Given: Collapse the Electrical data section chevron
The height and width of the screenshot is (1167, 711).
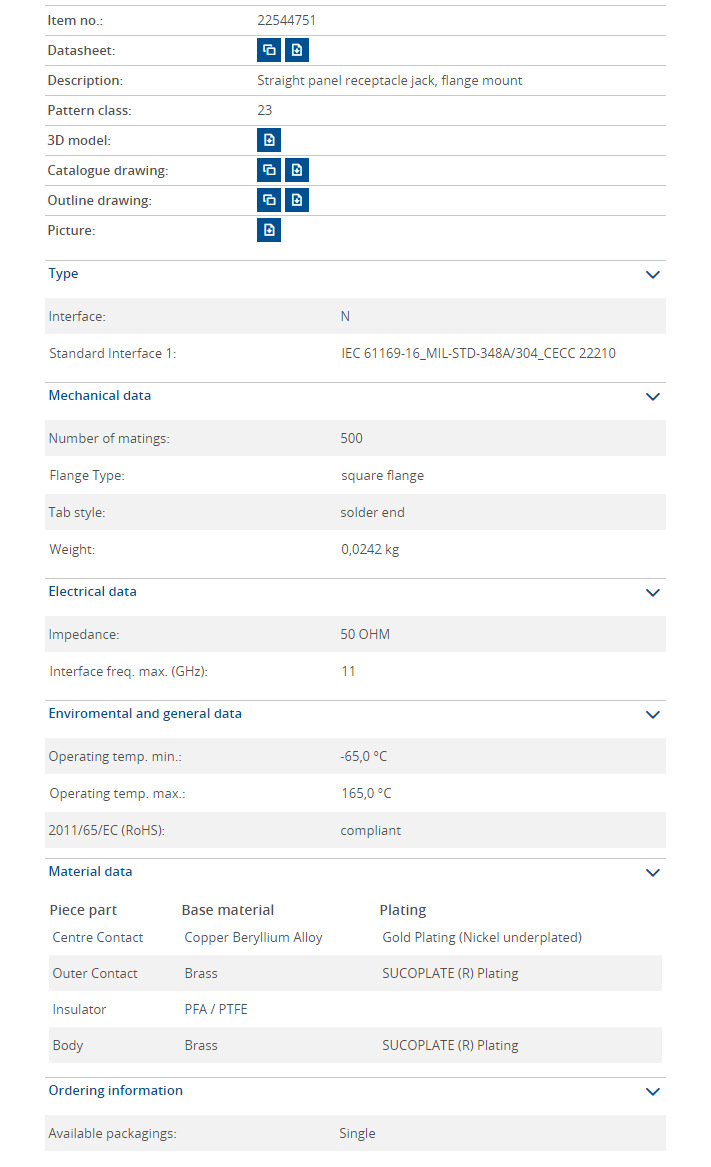Looking at the screenshot, I should (x=653, y=592).
